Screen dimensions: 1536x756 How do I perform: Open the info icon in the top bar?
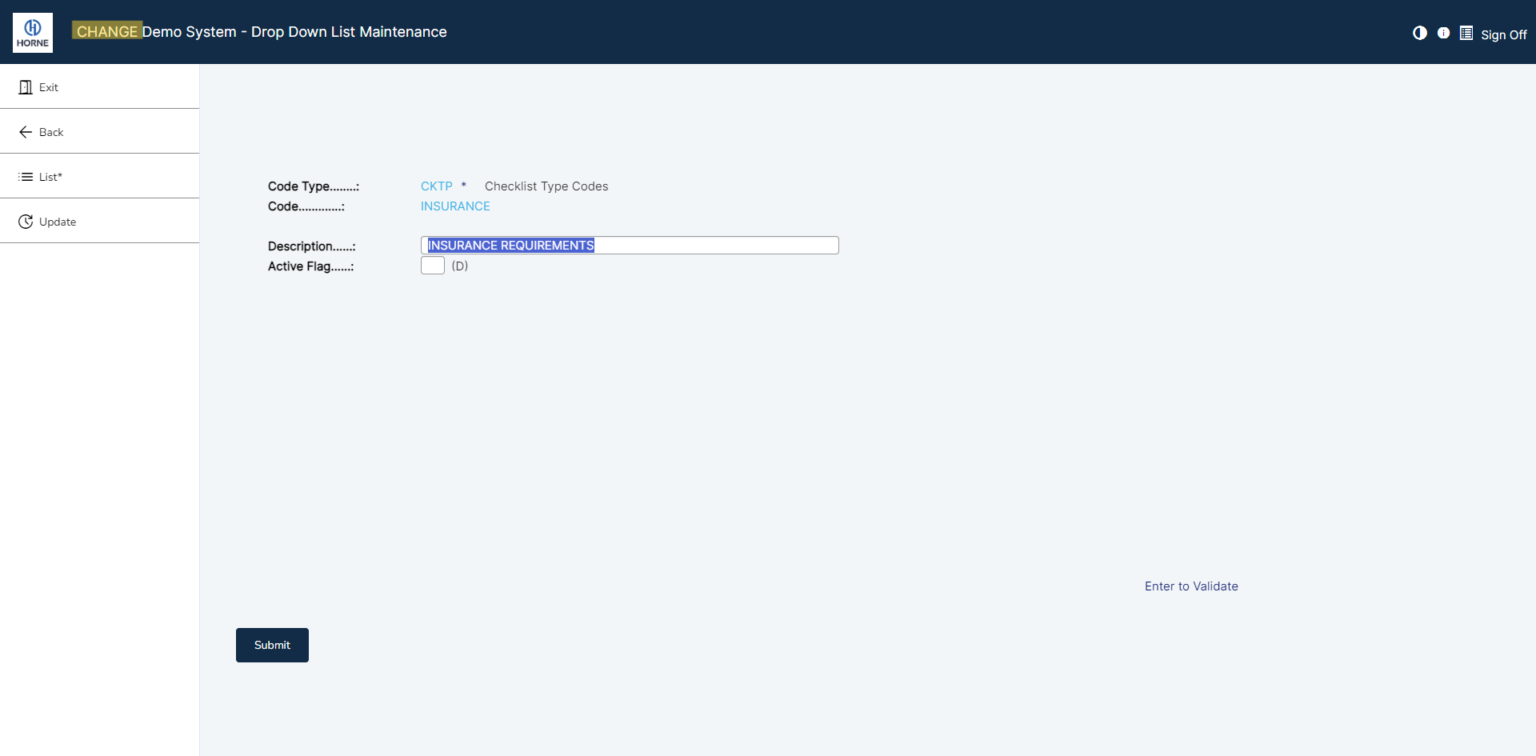click(x=1443, y=32)
